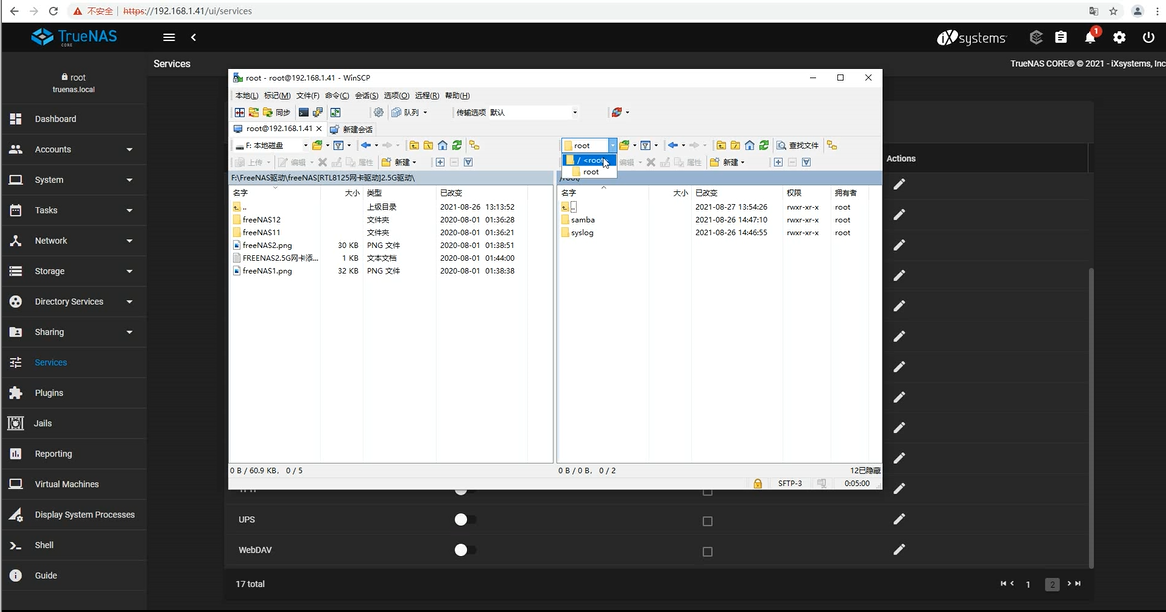This screenshot has width=1166, height=612.
Task: Open the local drive selection dropdown
Action: [270, 146]
